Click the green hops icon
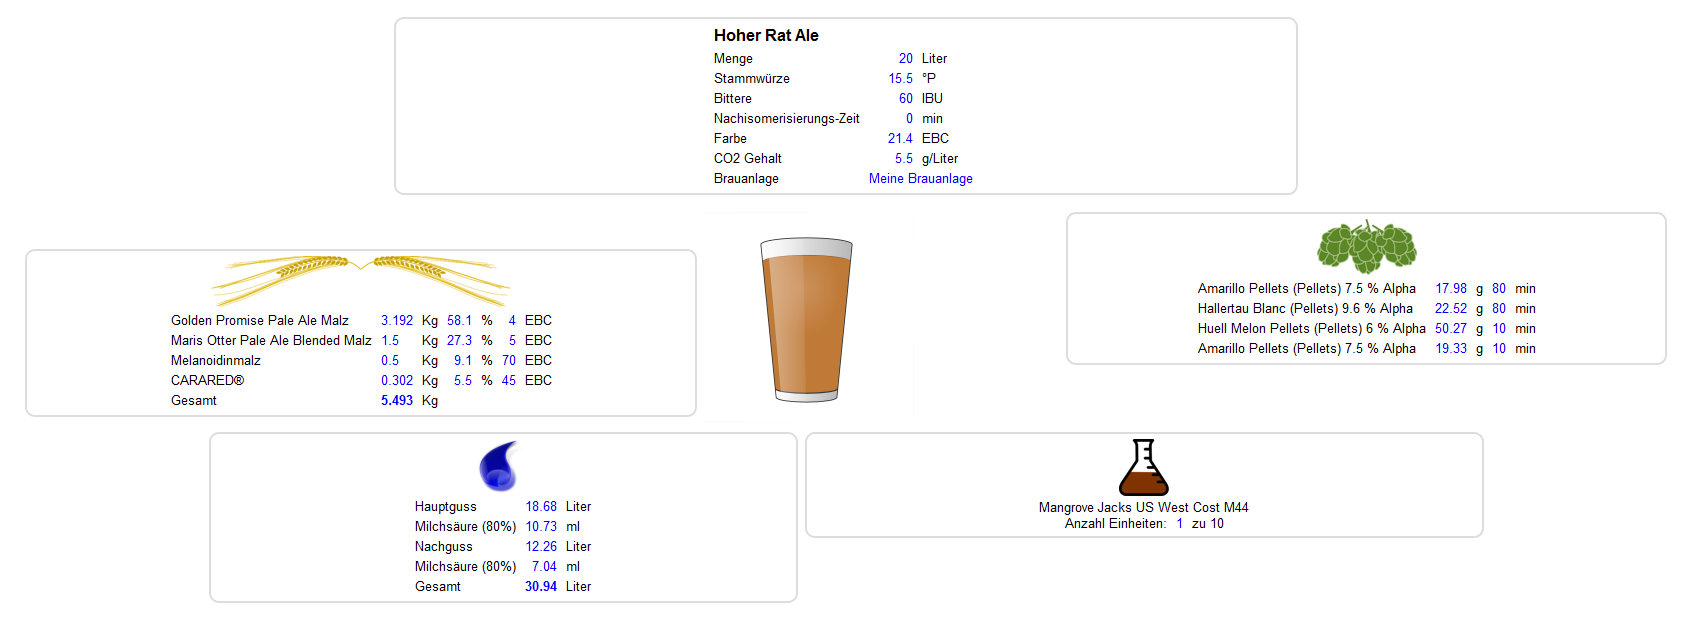 [1366, 246]
